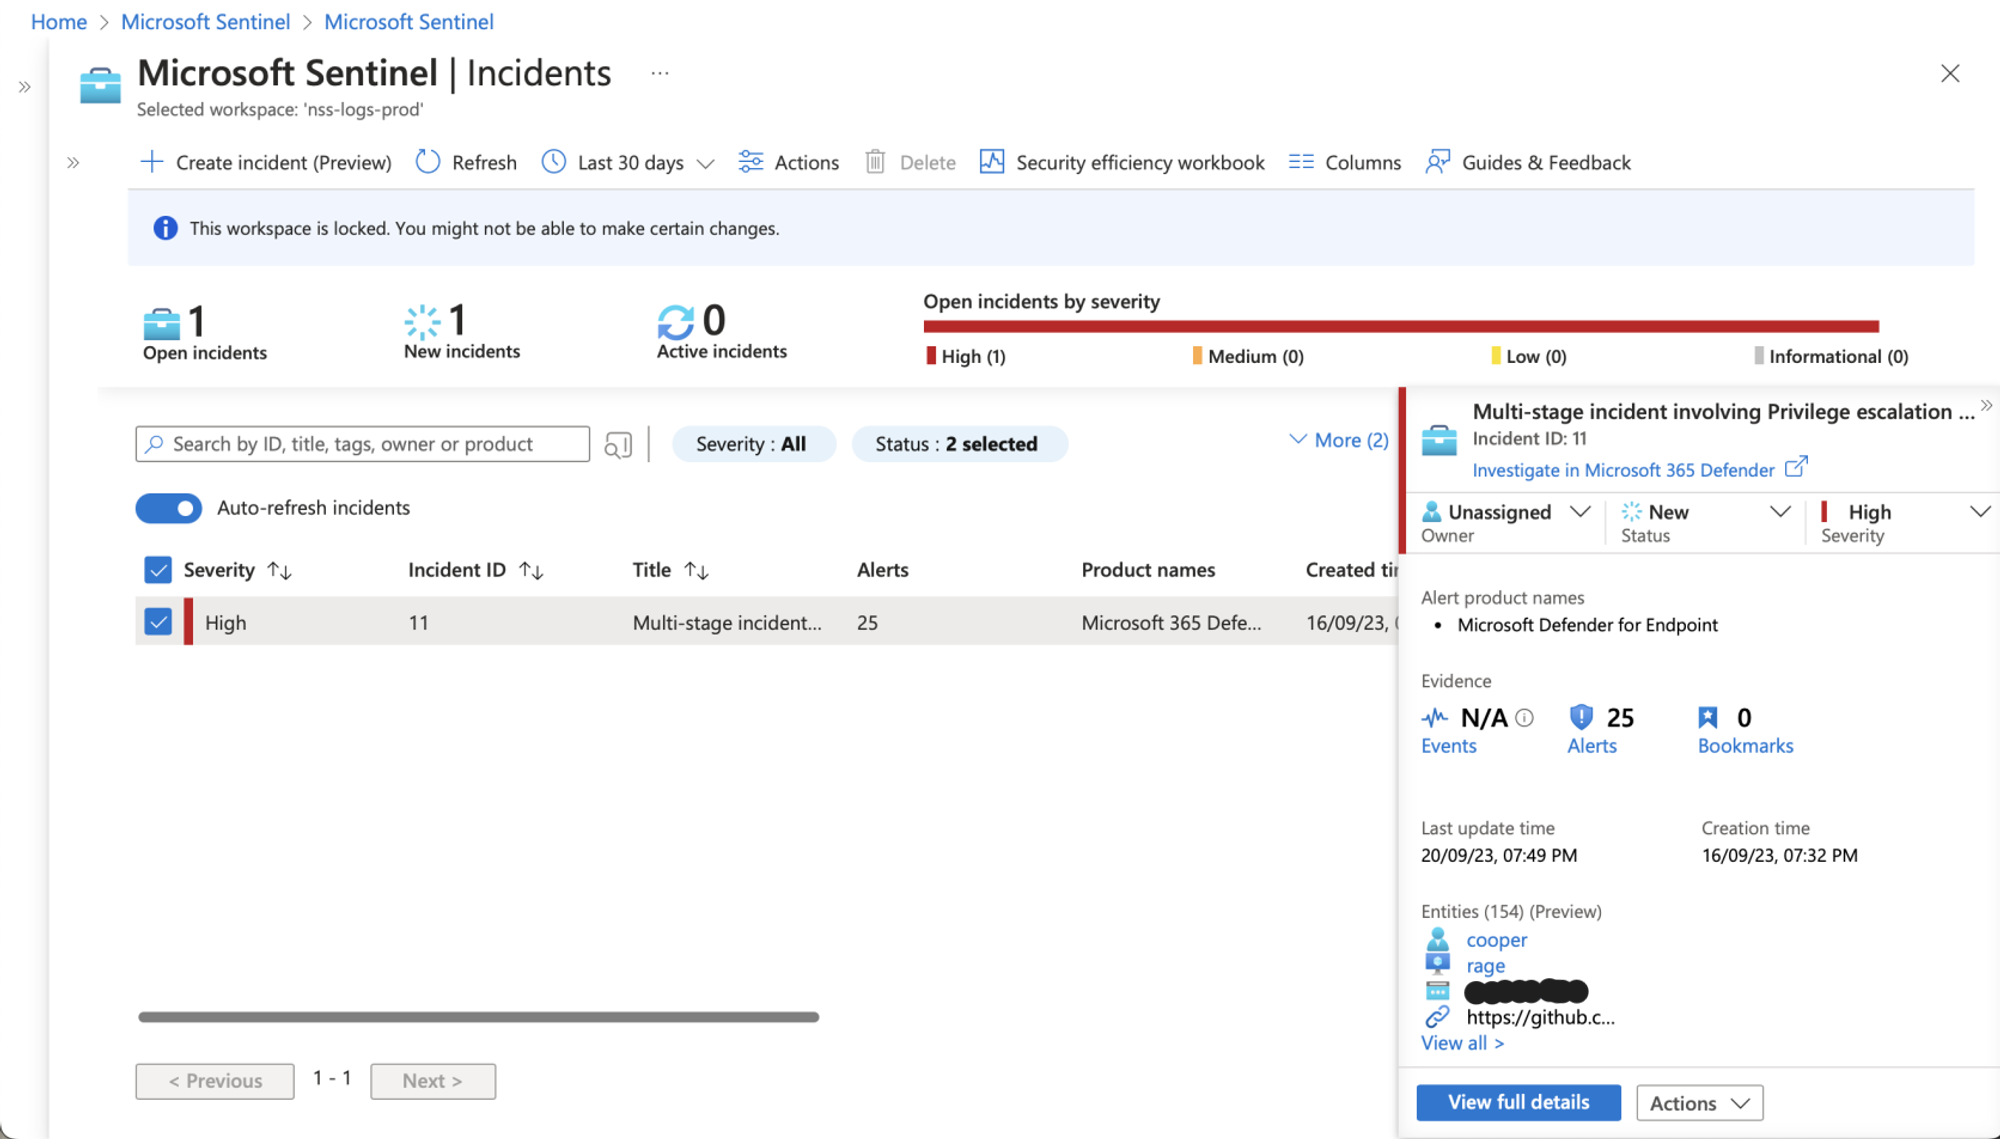Open the rage entity link

(1486, 966)
